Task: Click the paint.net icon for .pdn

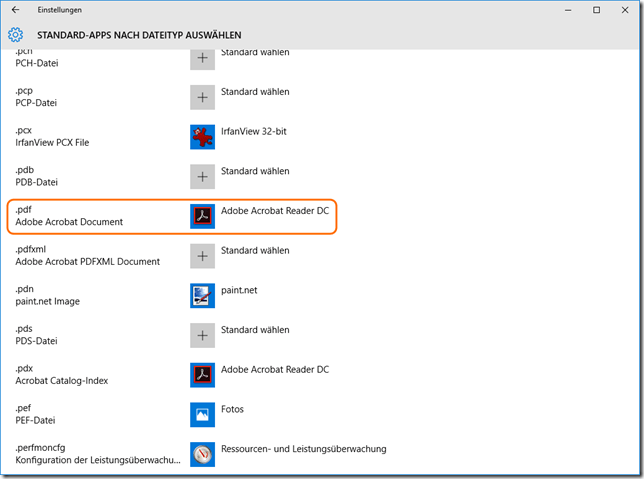Action: pyautogui.click(x=203, y=295)
